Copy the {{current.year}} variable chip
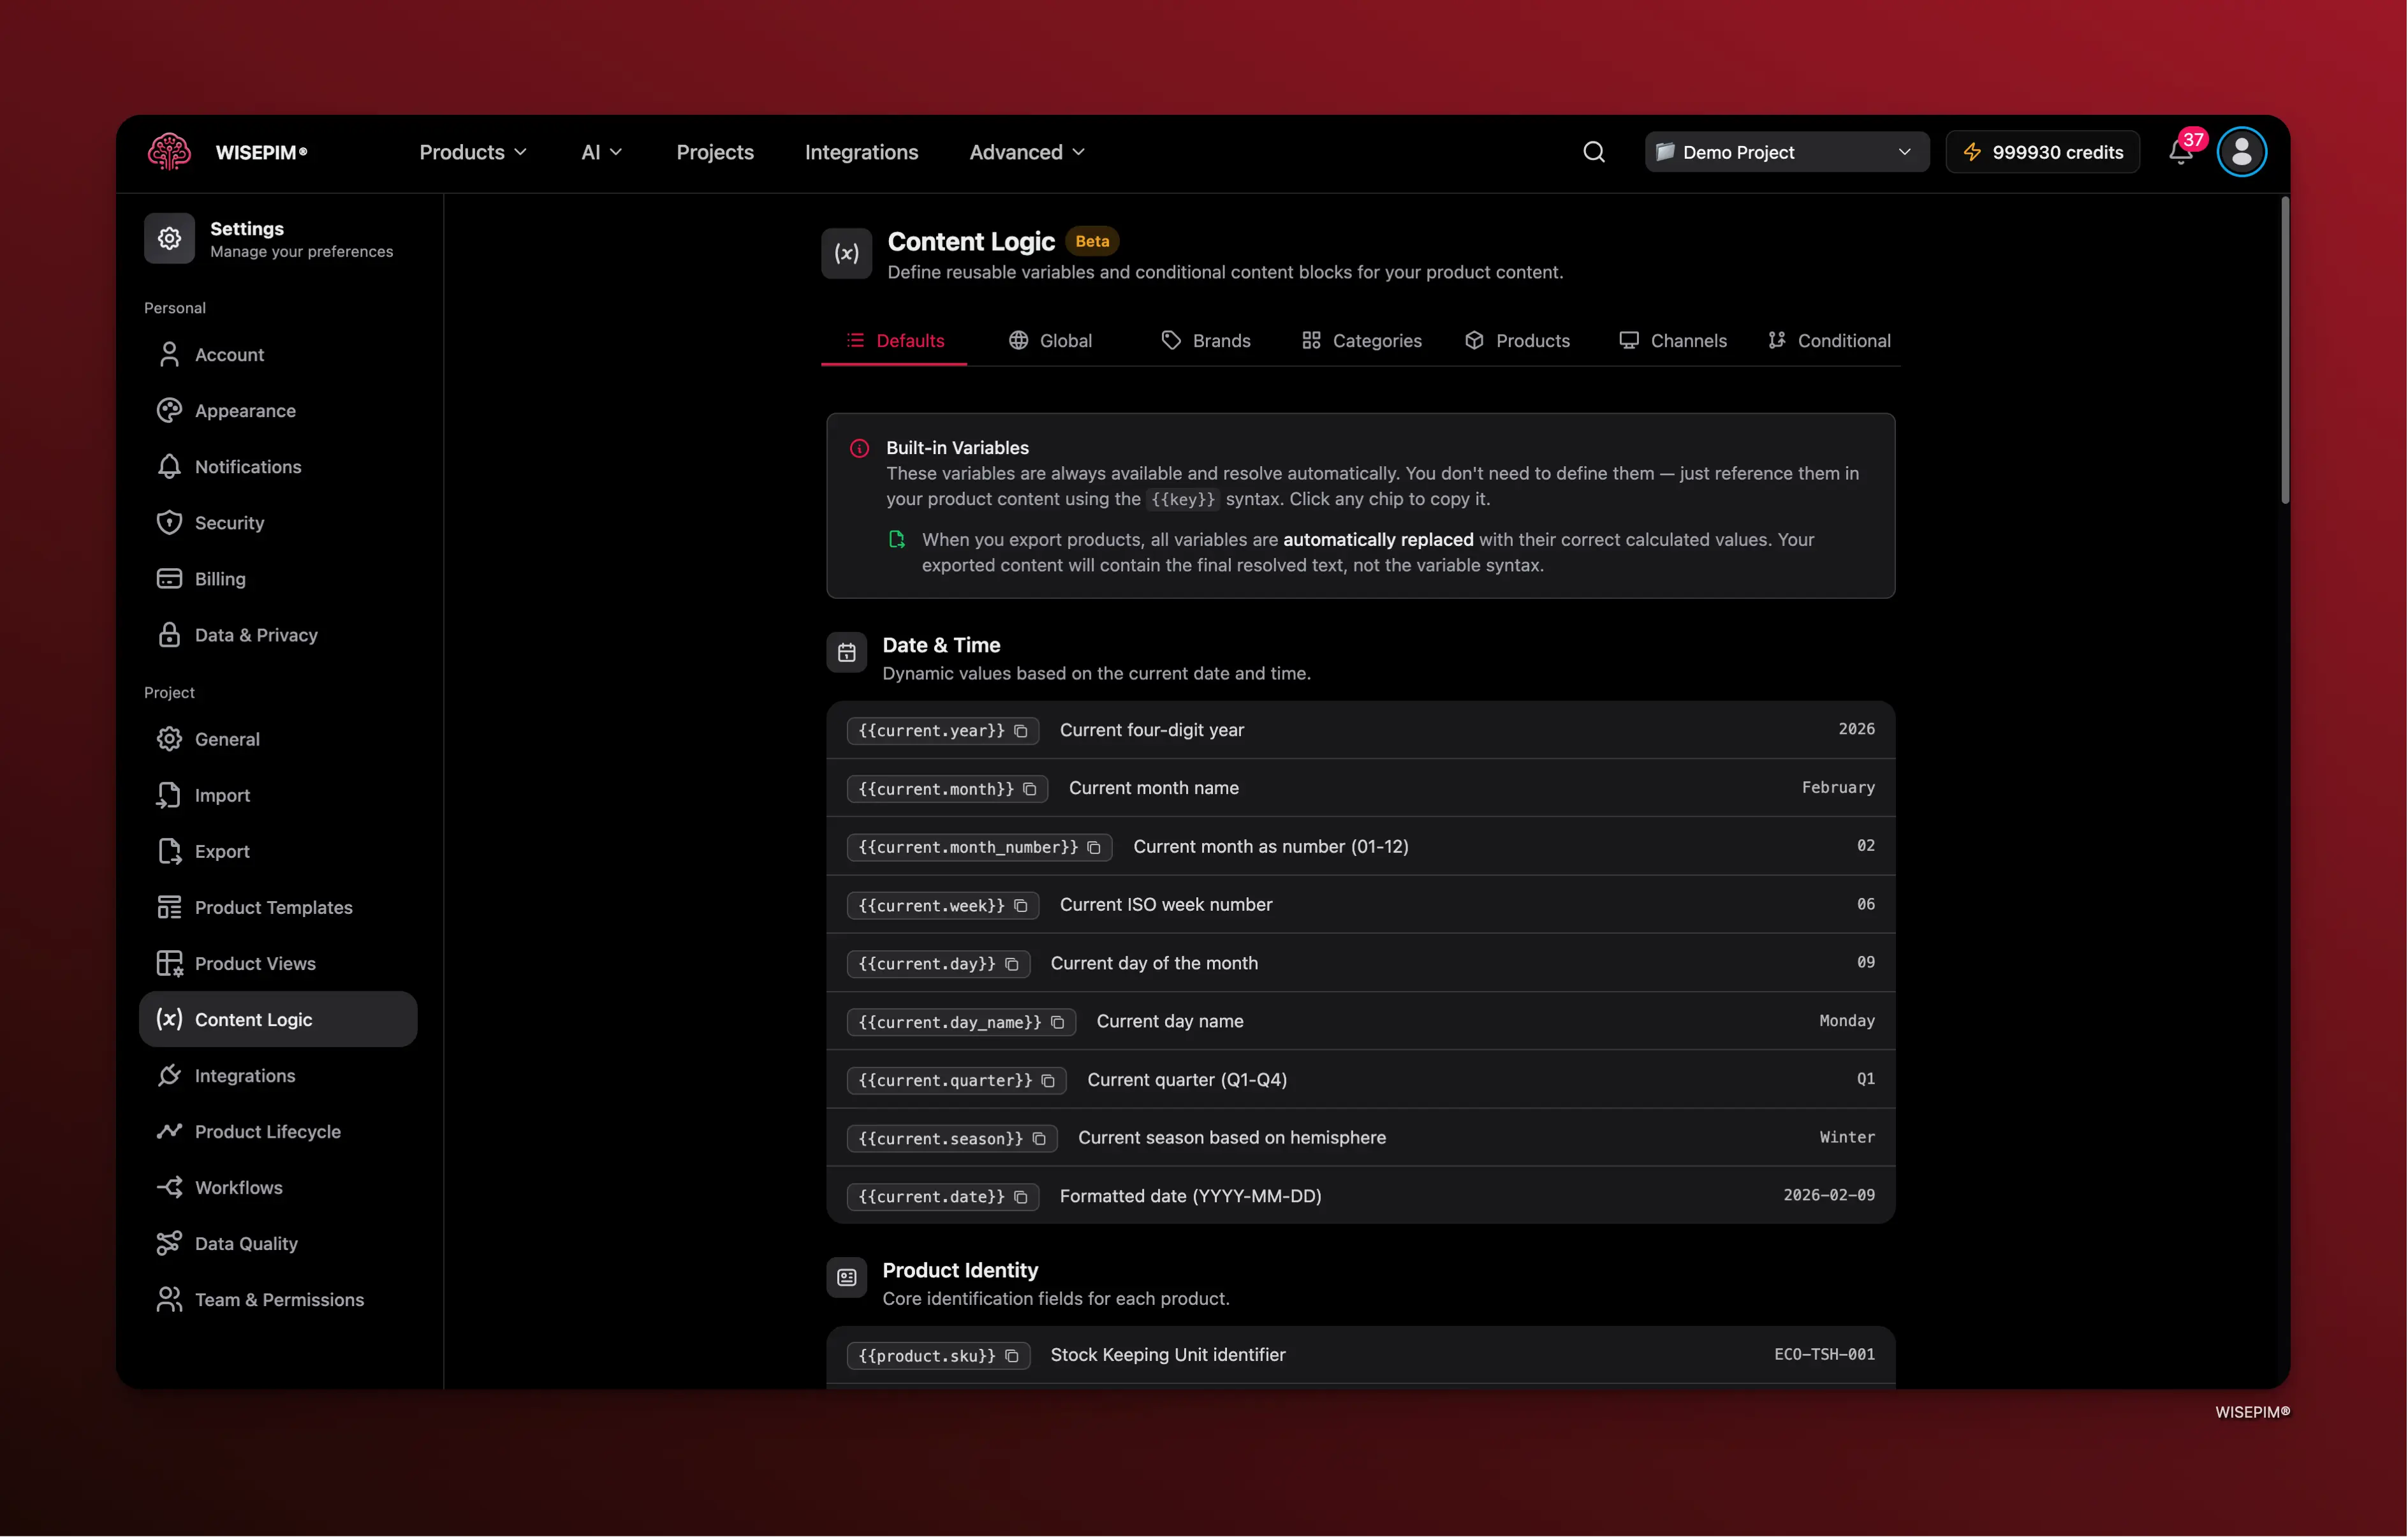The height and width of the screenshot is (1537, 2408). [x=942, y=730]
